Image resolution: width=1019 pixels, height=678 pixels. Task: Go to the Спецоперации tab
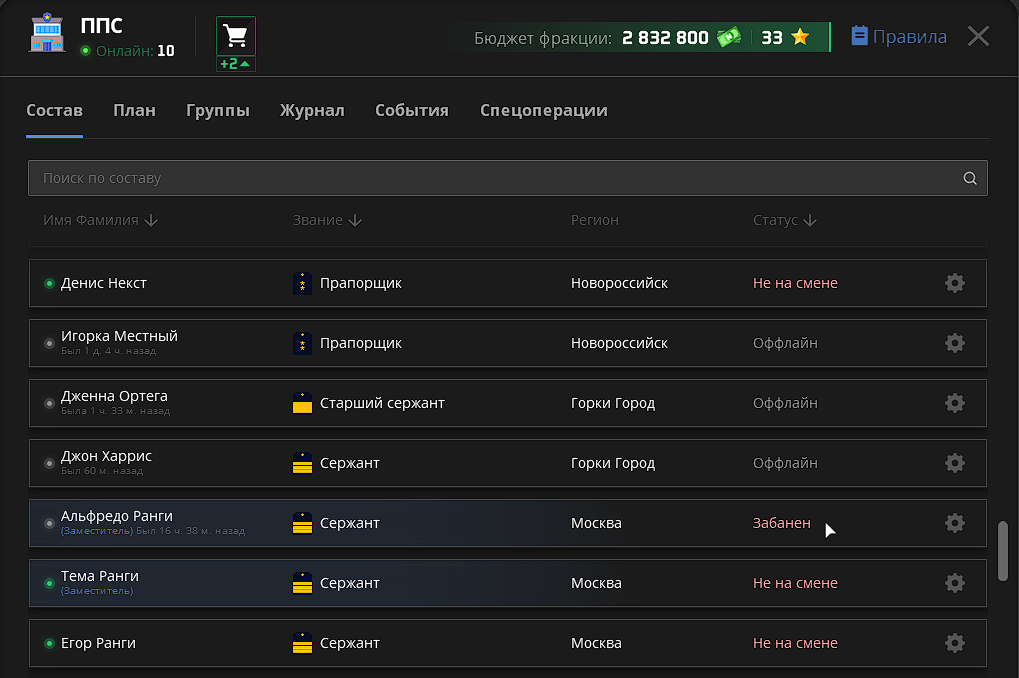point(543,111)
